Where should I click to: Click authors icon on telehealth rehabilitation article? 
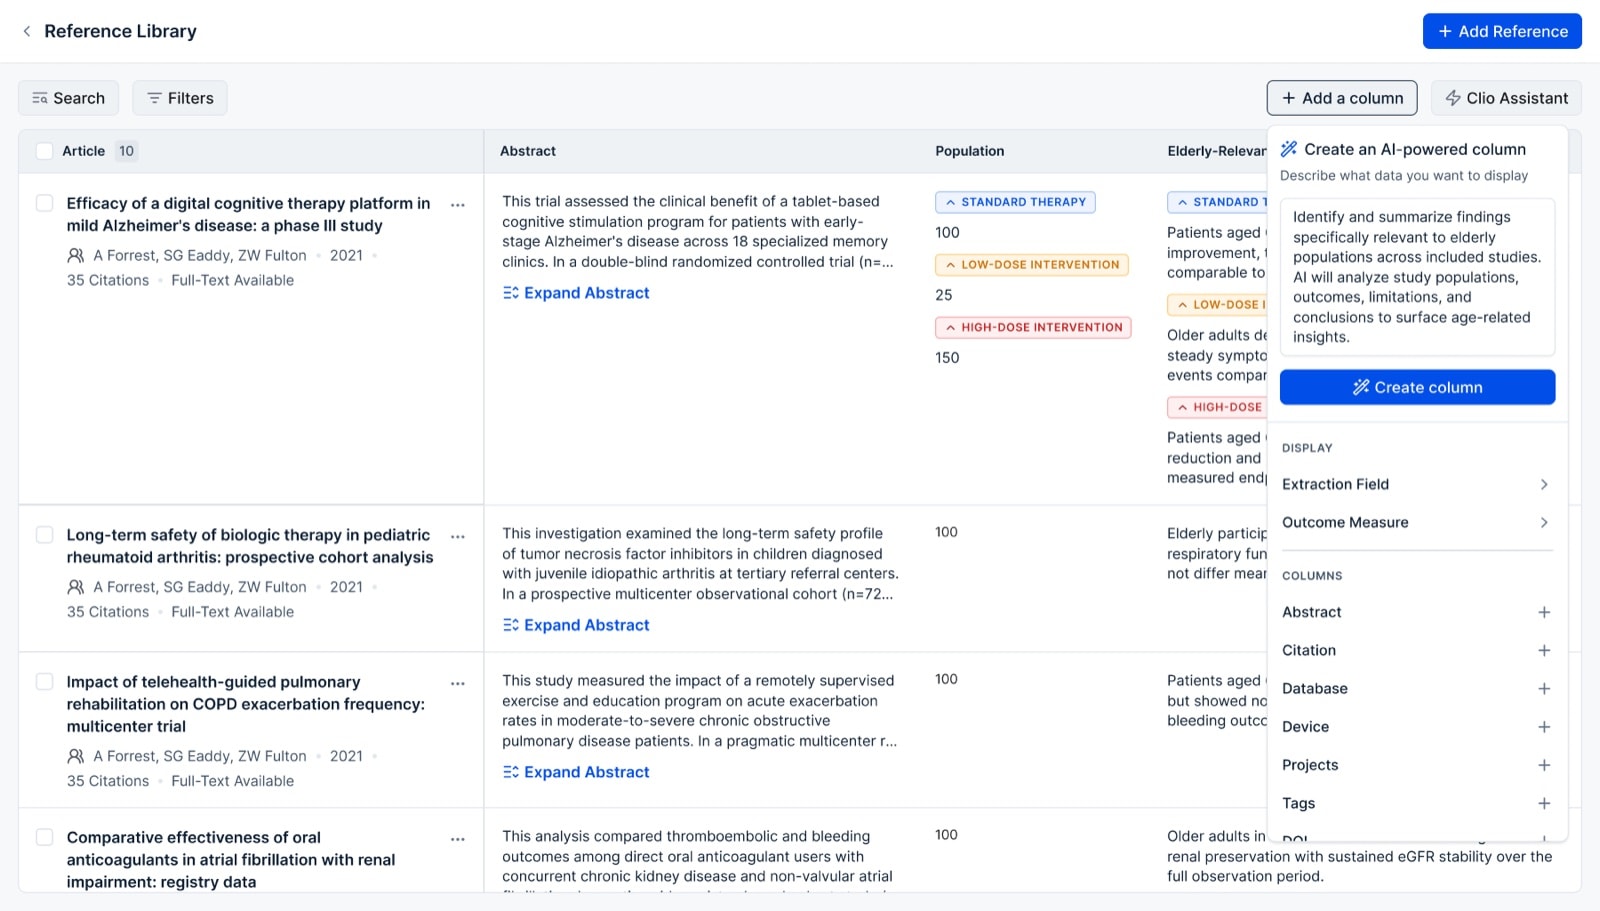point(75,756)
